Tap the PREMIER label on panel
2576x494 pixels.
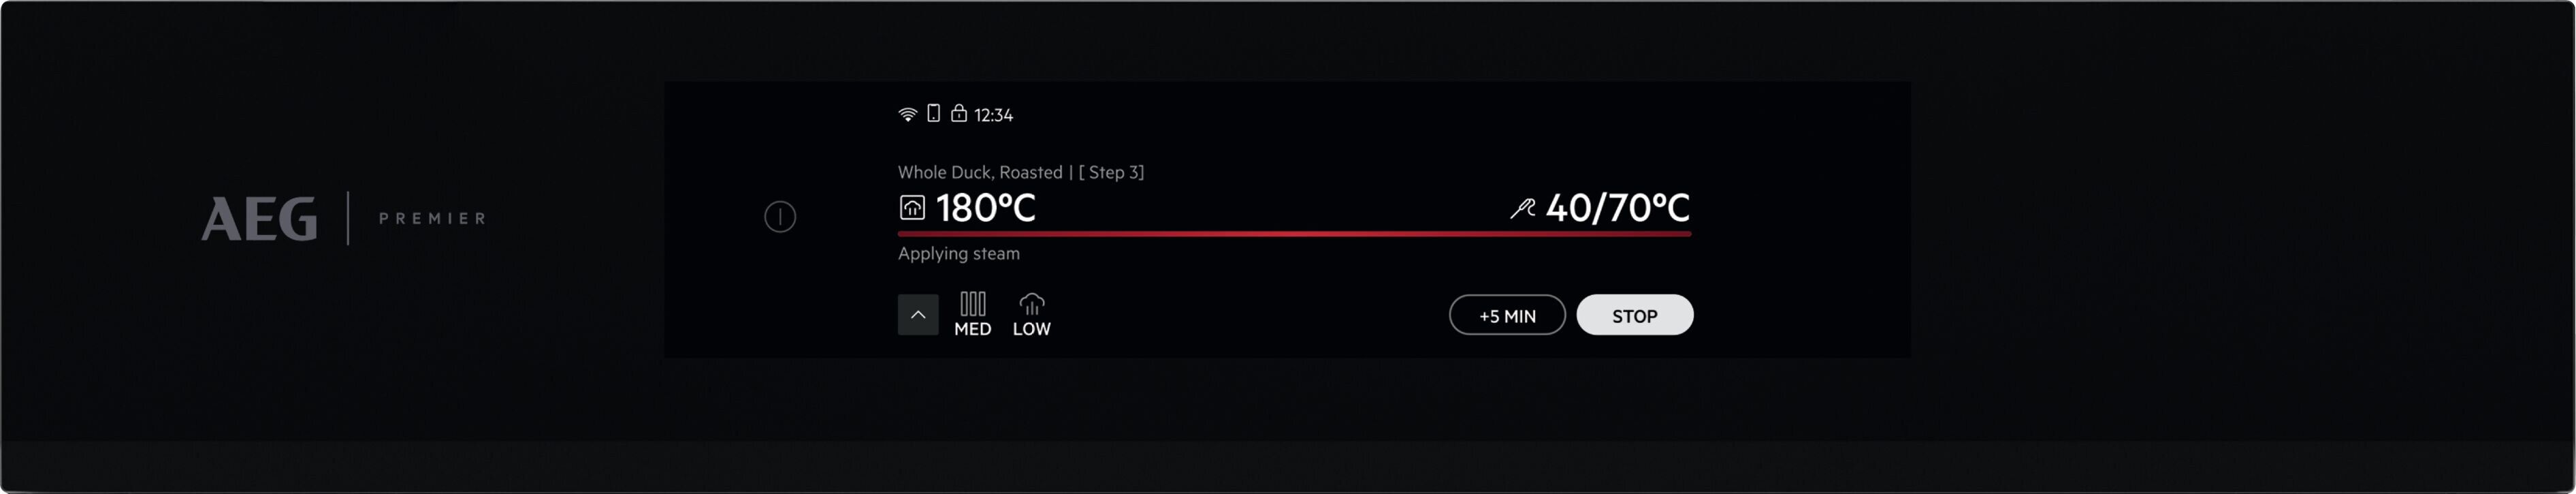tap(432, 219)
